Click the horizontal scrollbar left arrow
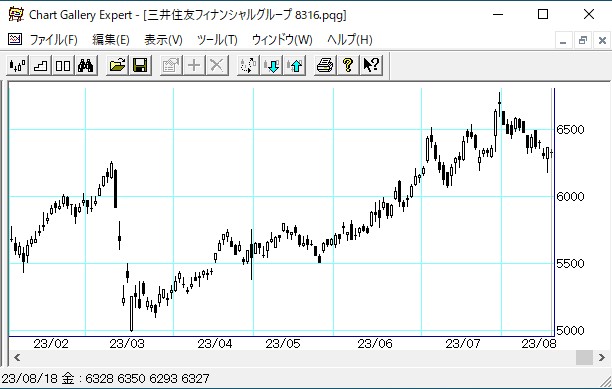Image resolution: width=612 pixels, height=389 pixels. pos(17,357)
